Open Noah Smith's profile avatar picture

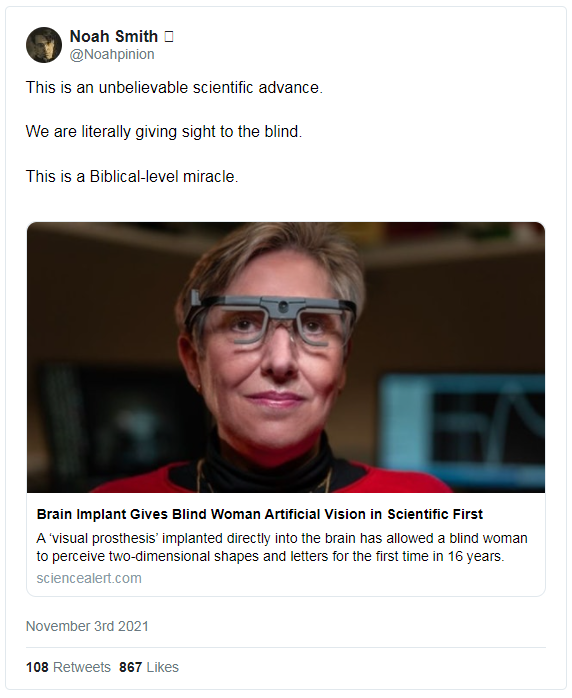point(44,45)
